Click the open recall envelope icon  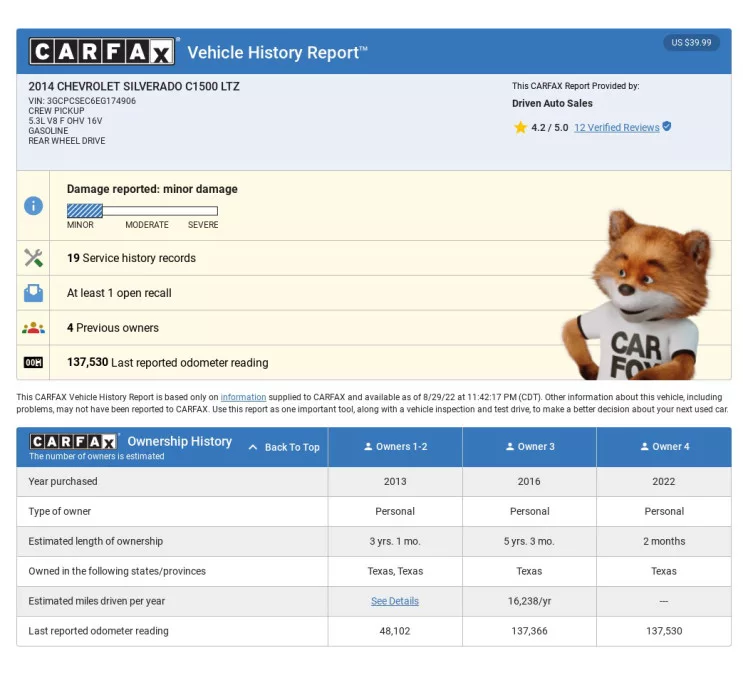pos(33,293)
